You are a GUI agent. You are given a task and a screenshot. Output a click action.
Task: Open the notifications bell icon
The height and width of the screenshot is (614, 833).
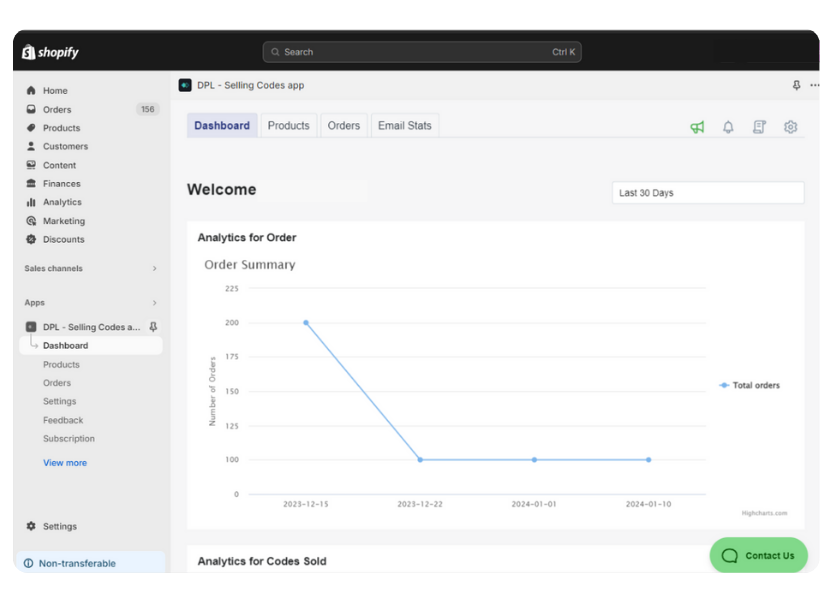[728, 127]
